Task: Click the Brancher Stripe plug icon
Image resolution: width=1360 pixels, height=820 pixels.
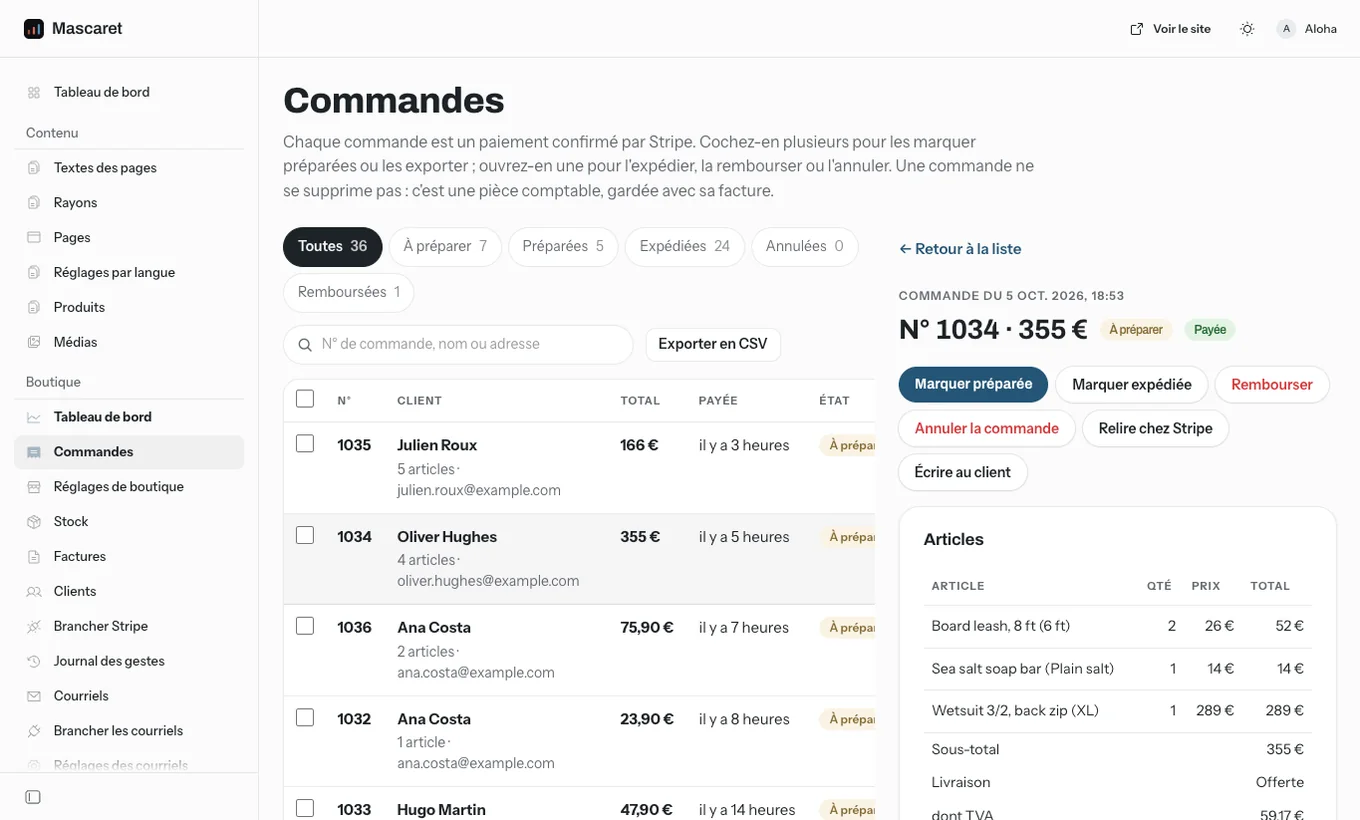Action: click(34, 627)
